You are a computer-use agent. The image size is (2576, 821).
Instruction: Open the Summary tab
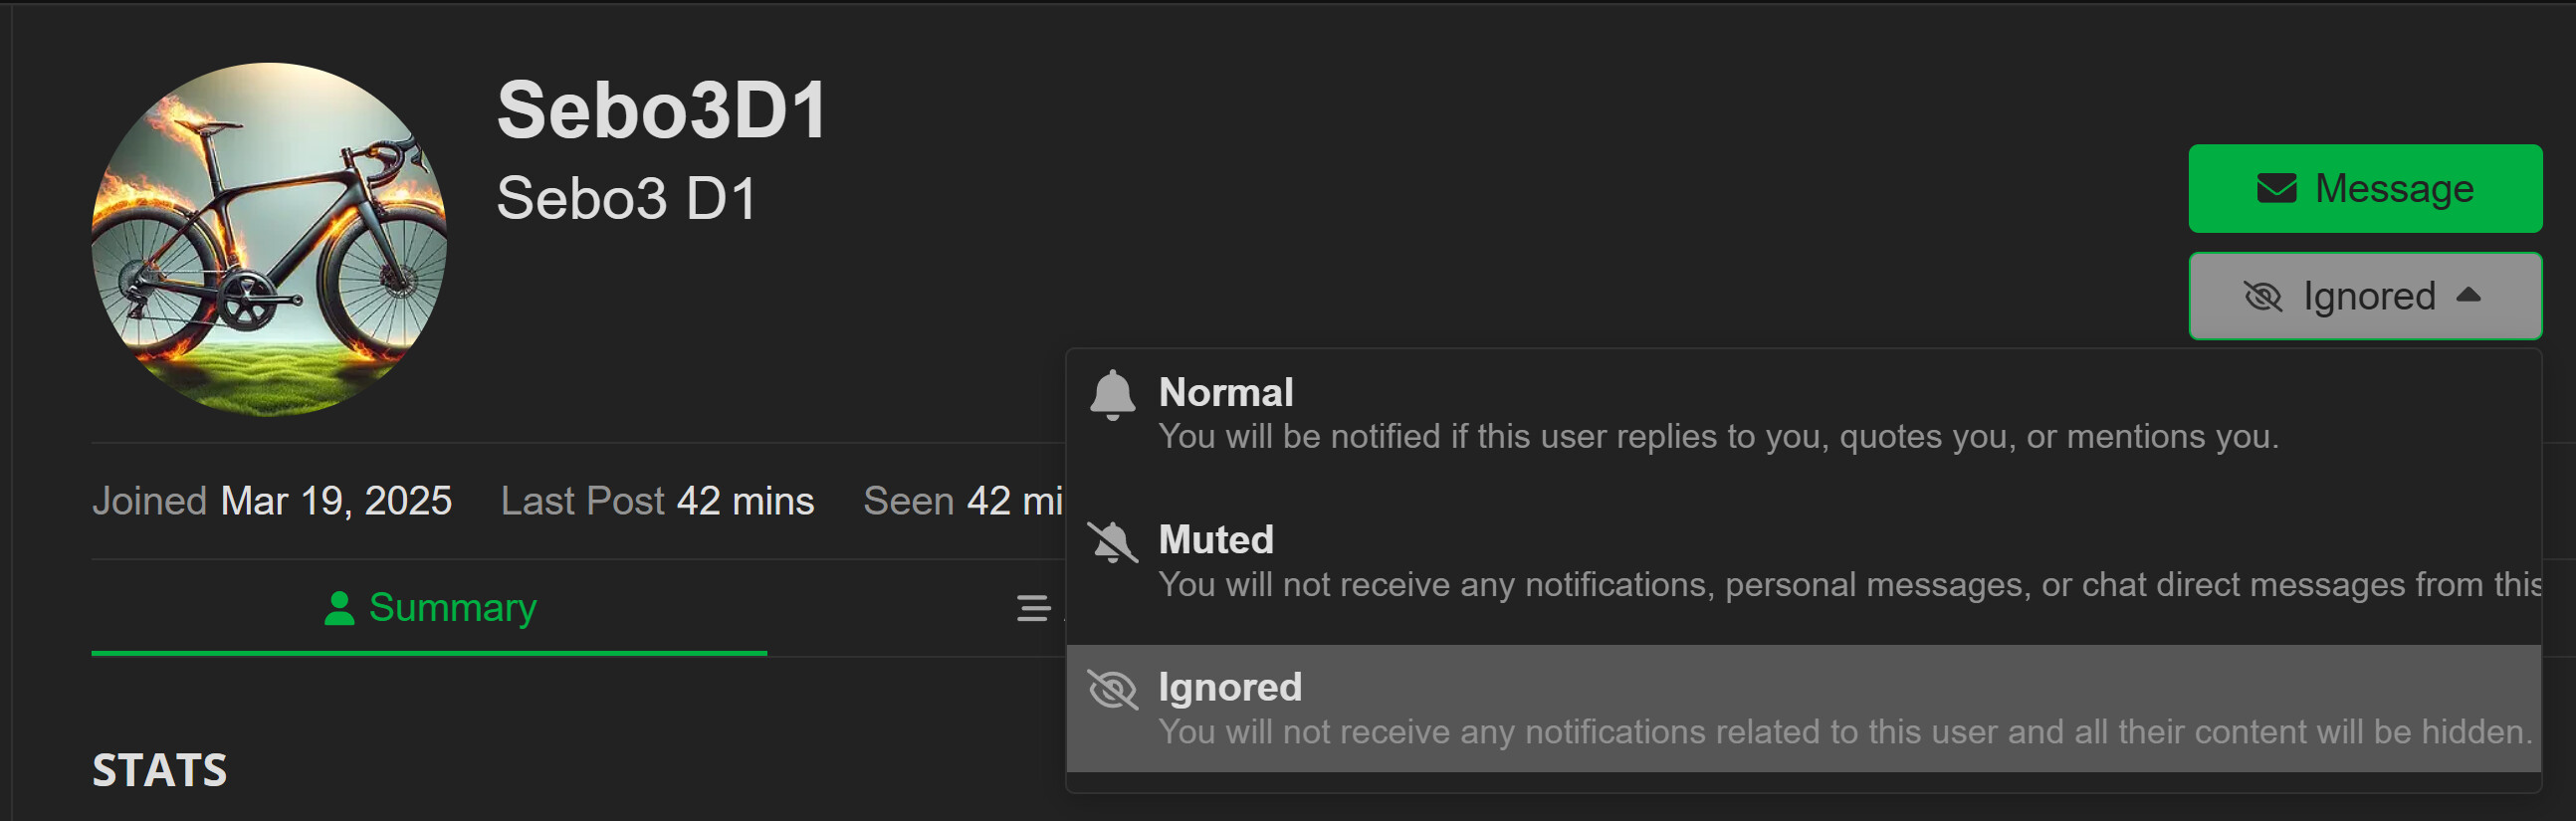click(429, 608)
